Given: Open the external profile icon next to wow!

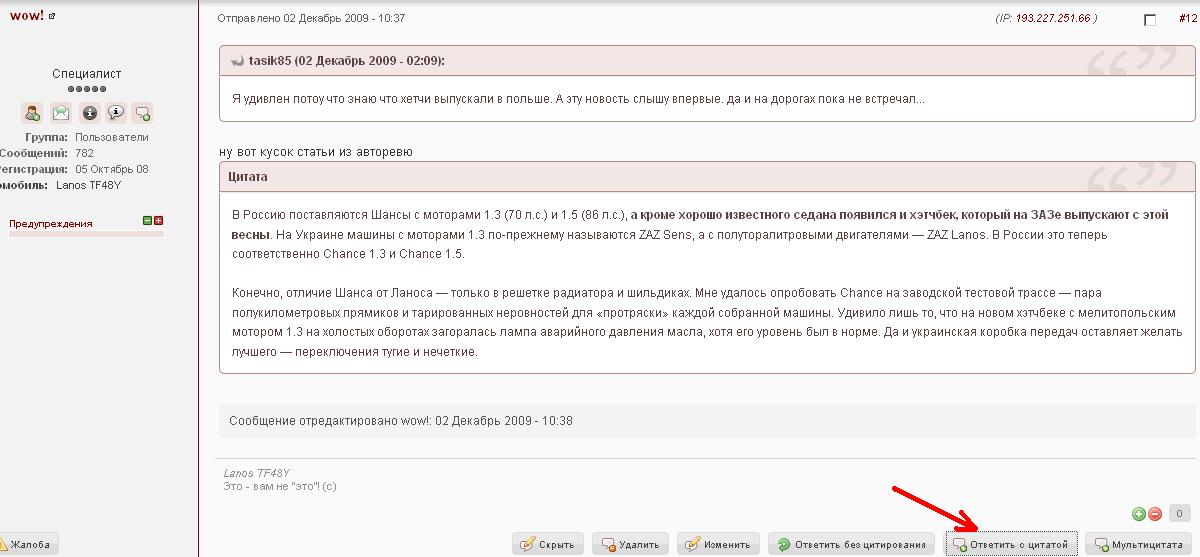Looking at the screenshot, I should (x=53, y=17).
